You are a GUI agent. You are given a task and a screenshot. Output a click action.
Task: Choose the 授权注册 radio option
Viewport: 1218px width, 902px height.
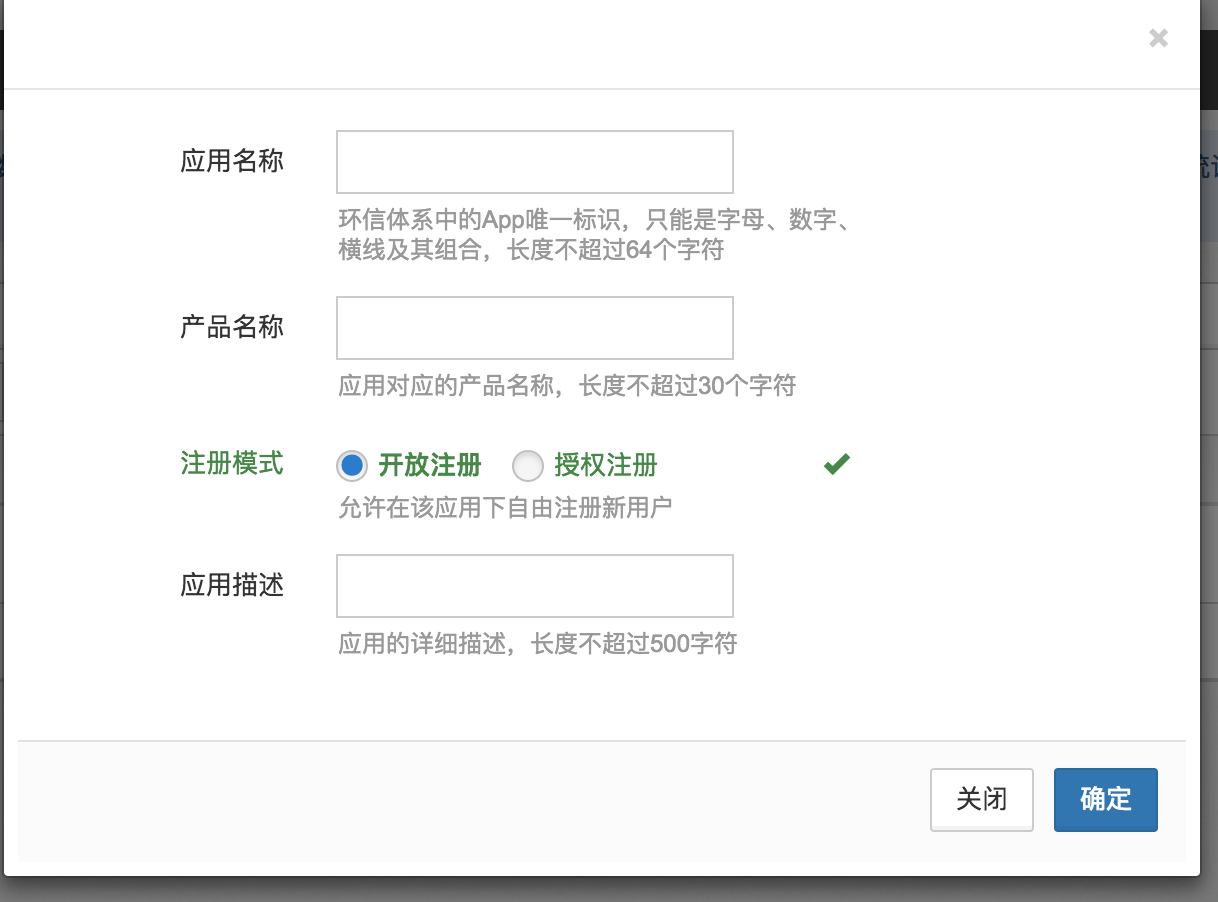pyautogui.click(x=527, y=465)
